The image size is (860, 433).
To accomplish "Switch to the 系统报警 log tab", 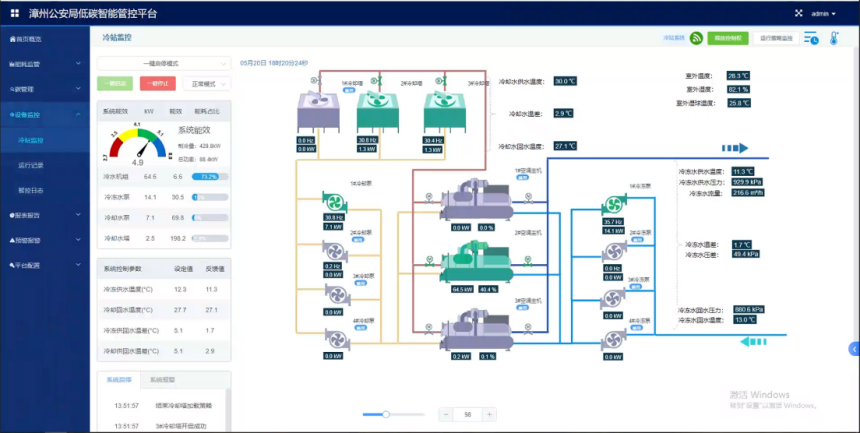I will tap(162, 380).
